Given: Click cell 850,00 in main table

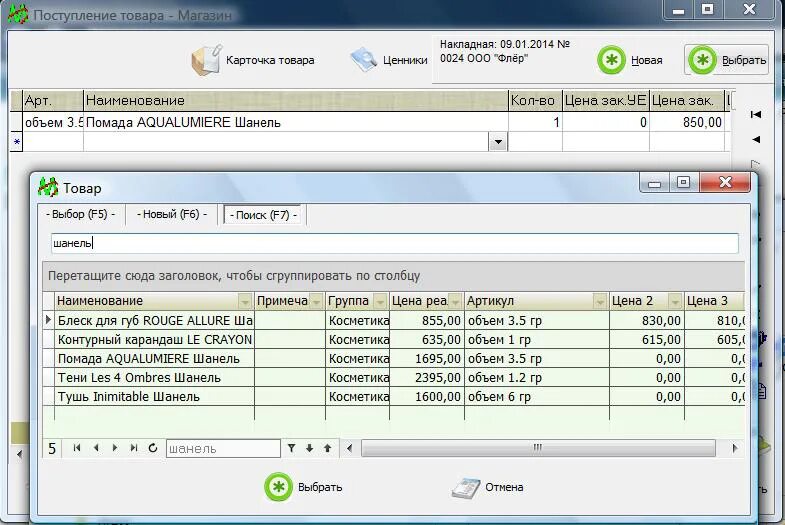Looking at the screenshot, I should pyautogui.click(x=687, y=123).
